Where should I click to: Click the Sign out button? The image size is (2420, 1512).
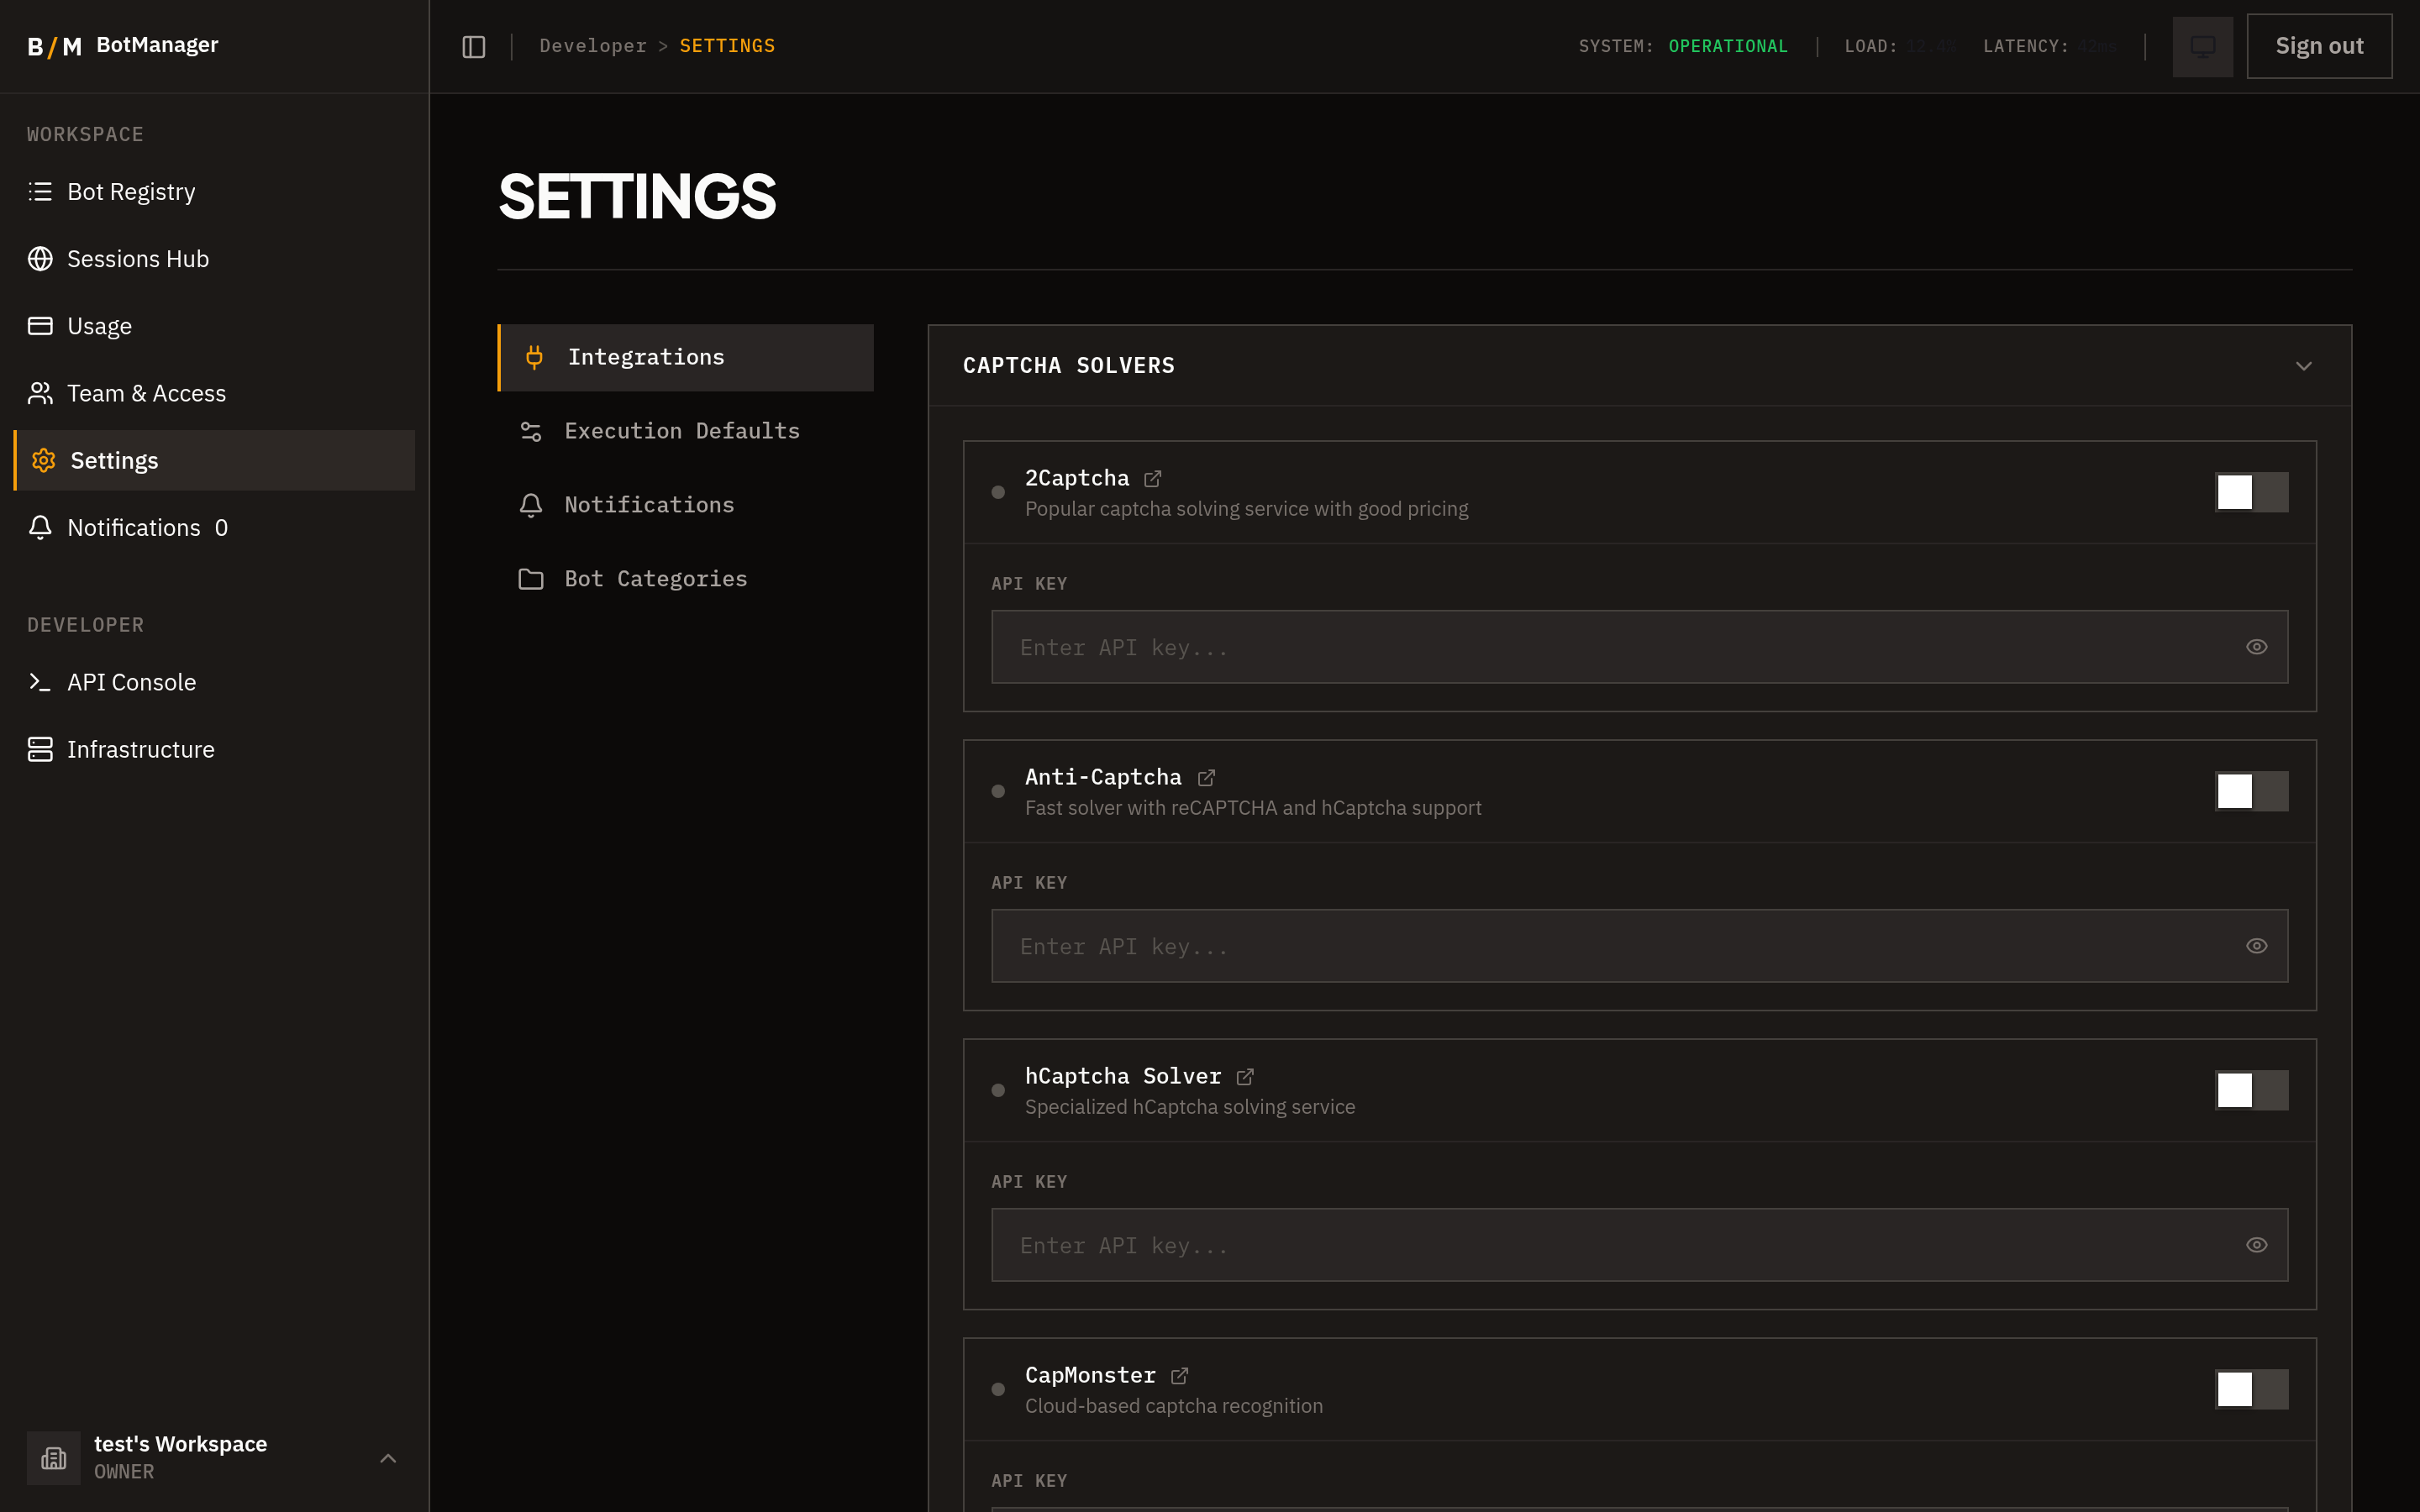click(2318, 45)
